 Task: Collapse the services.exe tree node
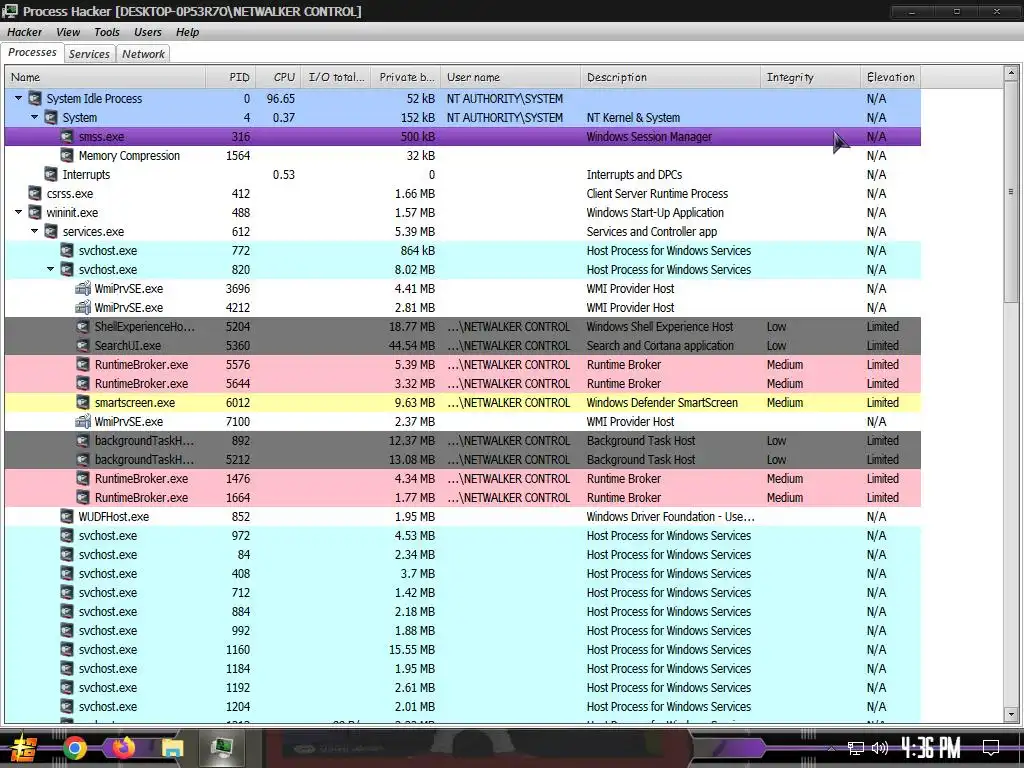tap(35, 231)
